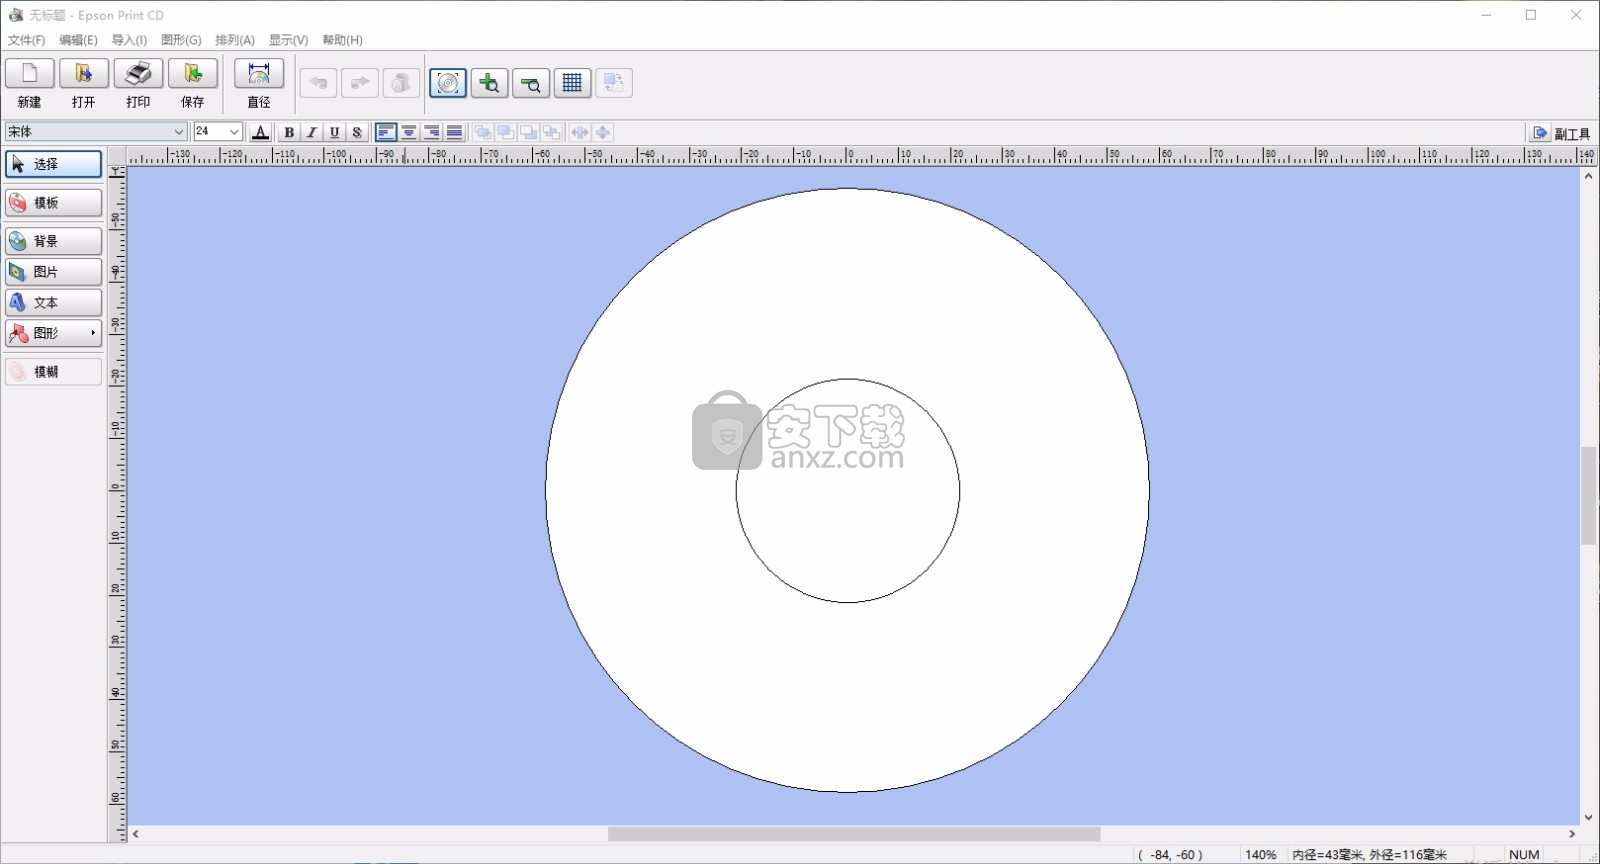Align text to the right
This screenshot has height=864, width=1600.
coord(432,132)
